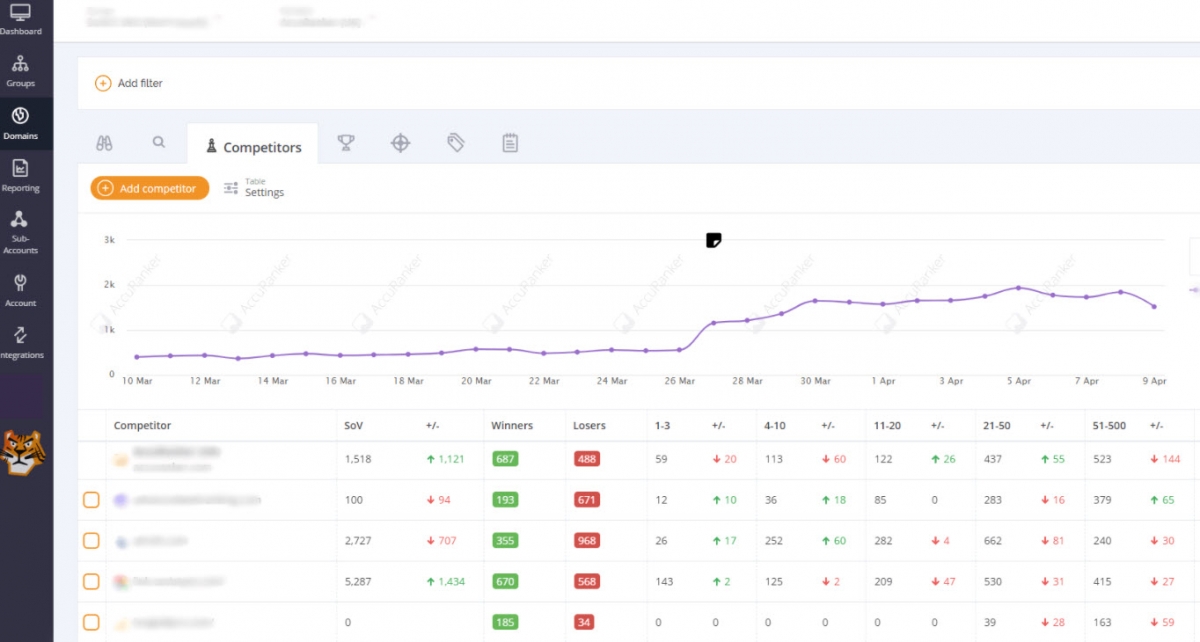Check the box for competitor with SoV 5,287
The width and height of the screenshot is (1200, 642).
[91, 581]
